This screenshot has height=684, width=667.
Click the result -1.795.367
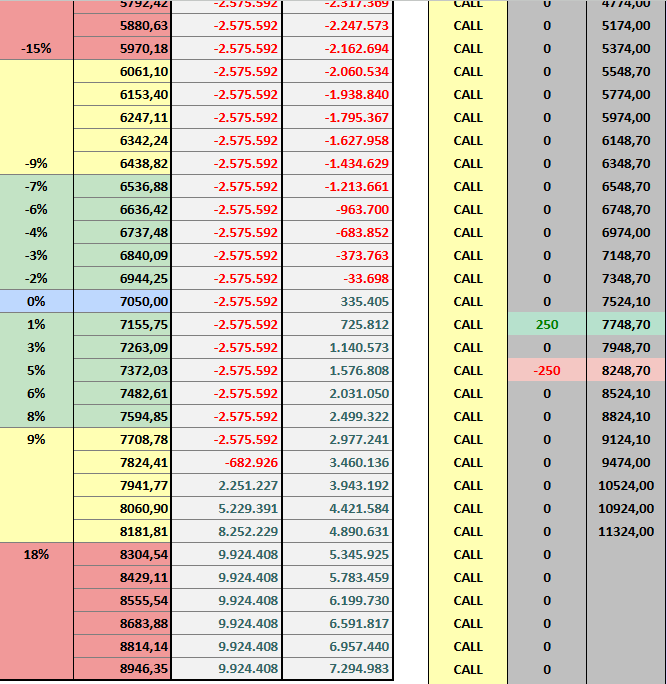(x=338, y=118)
